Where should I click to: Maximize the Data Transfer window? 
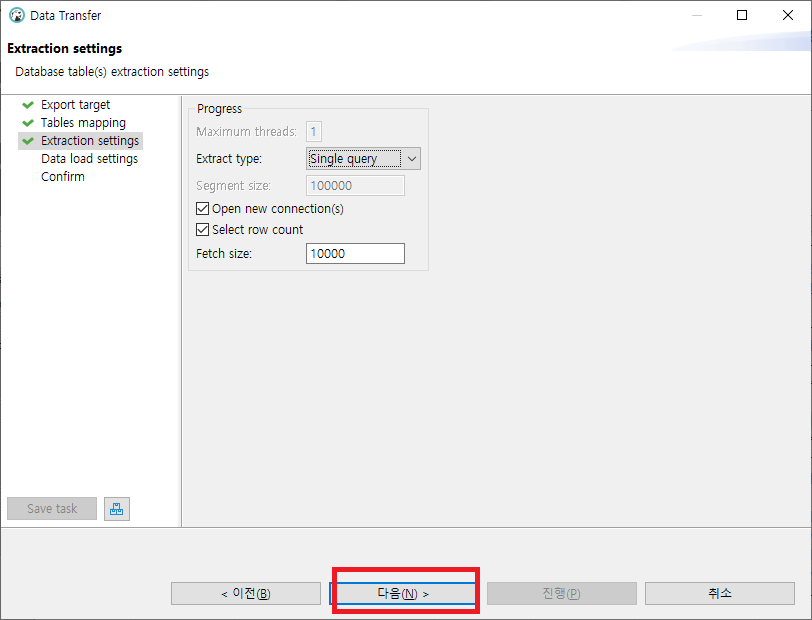point(742,16)
